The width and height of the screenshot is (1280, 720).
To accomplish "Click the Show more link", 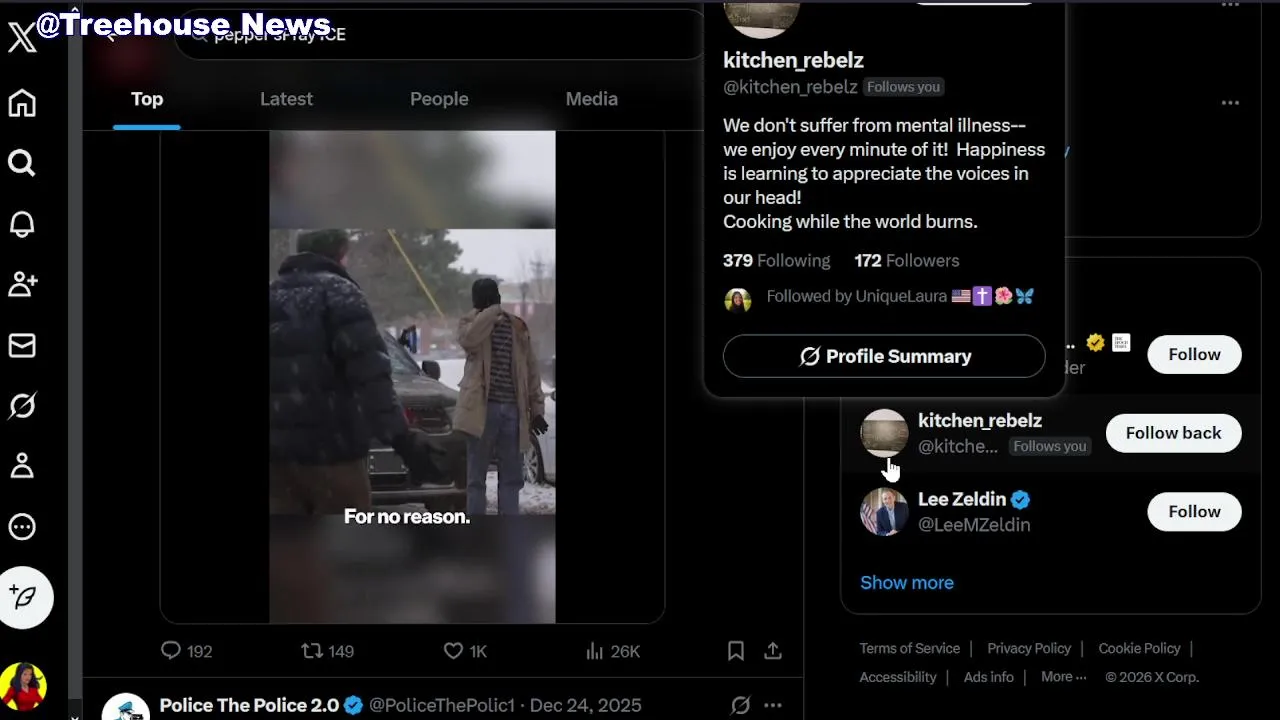I will (907, 582).
